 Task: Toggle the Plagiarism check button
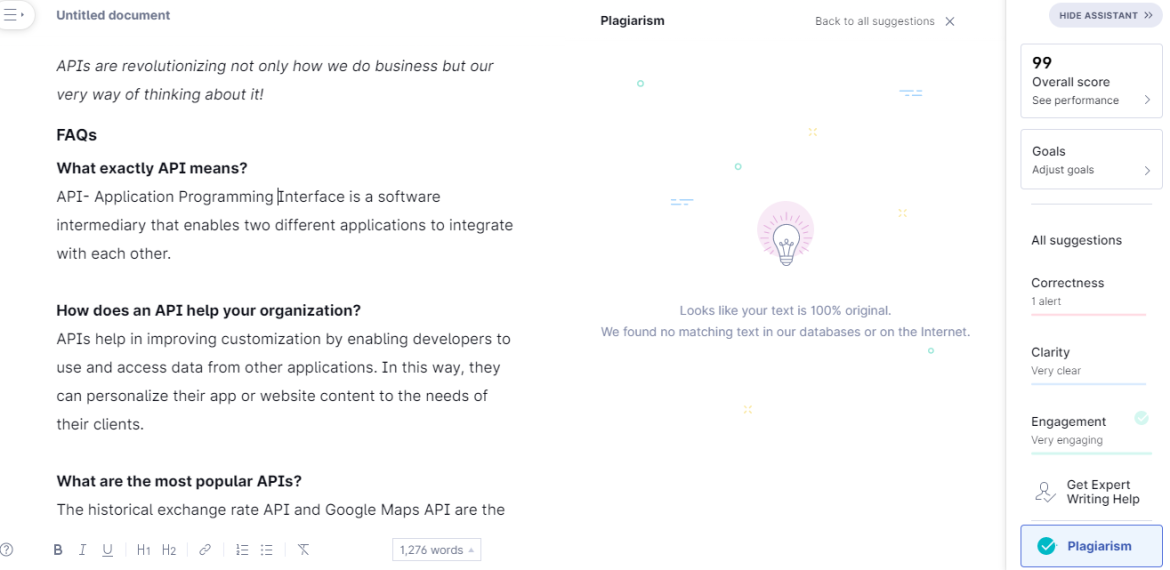(x=1091, y=546)
